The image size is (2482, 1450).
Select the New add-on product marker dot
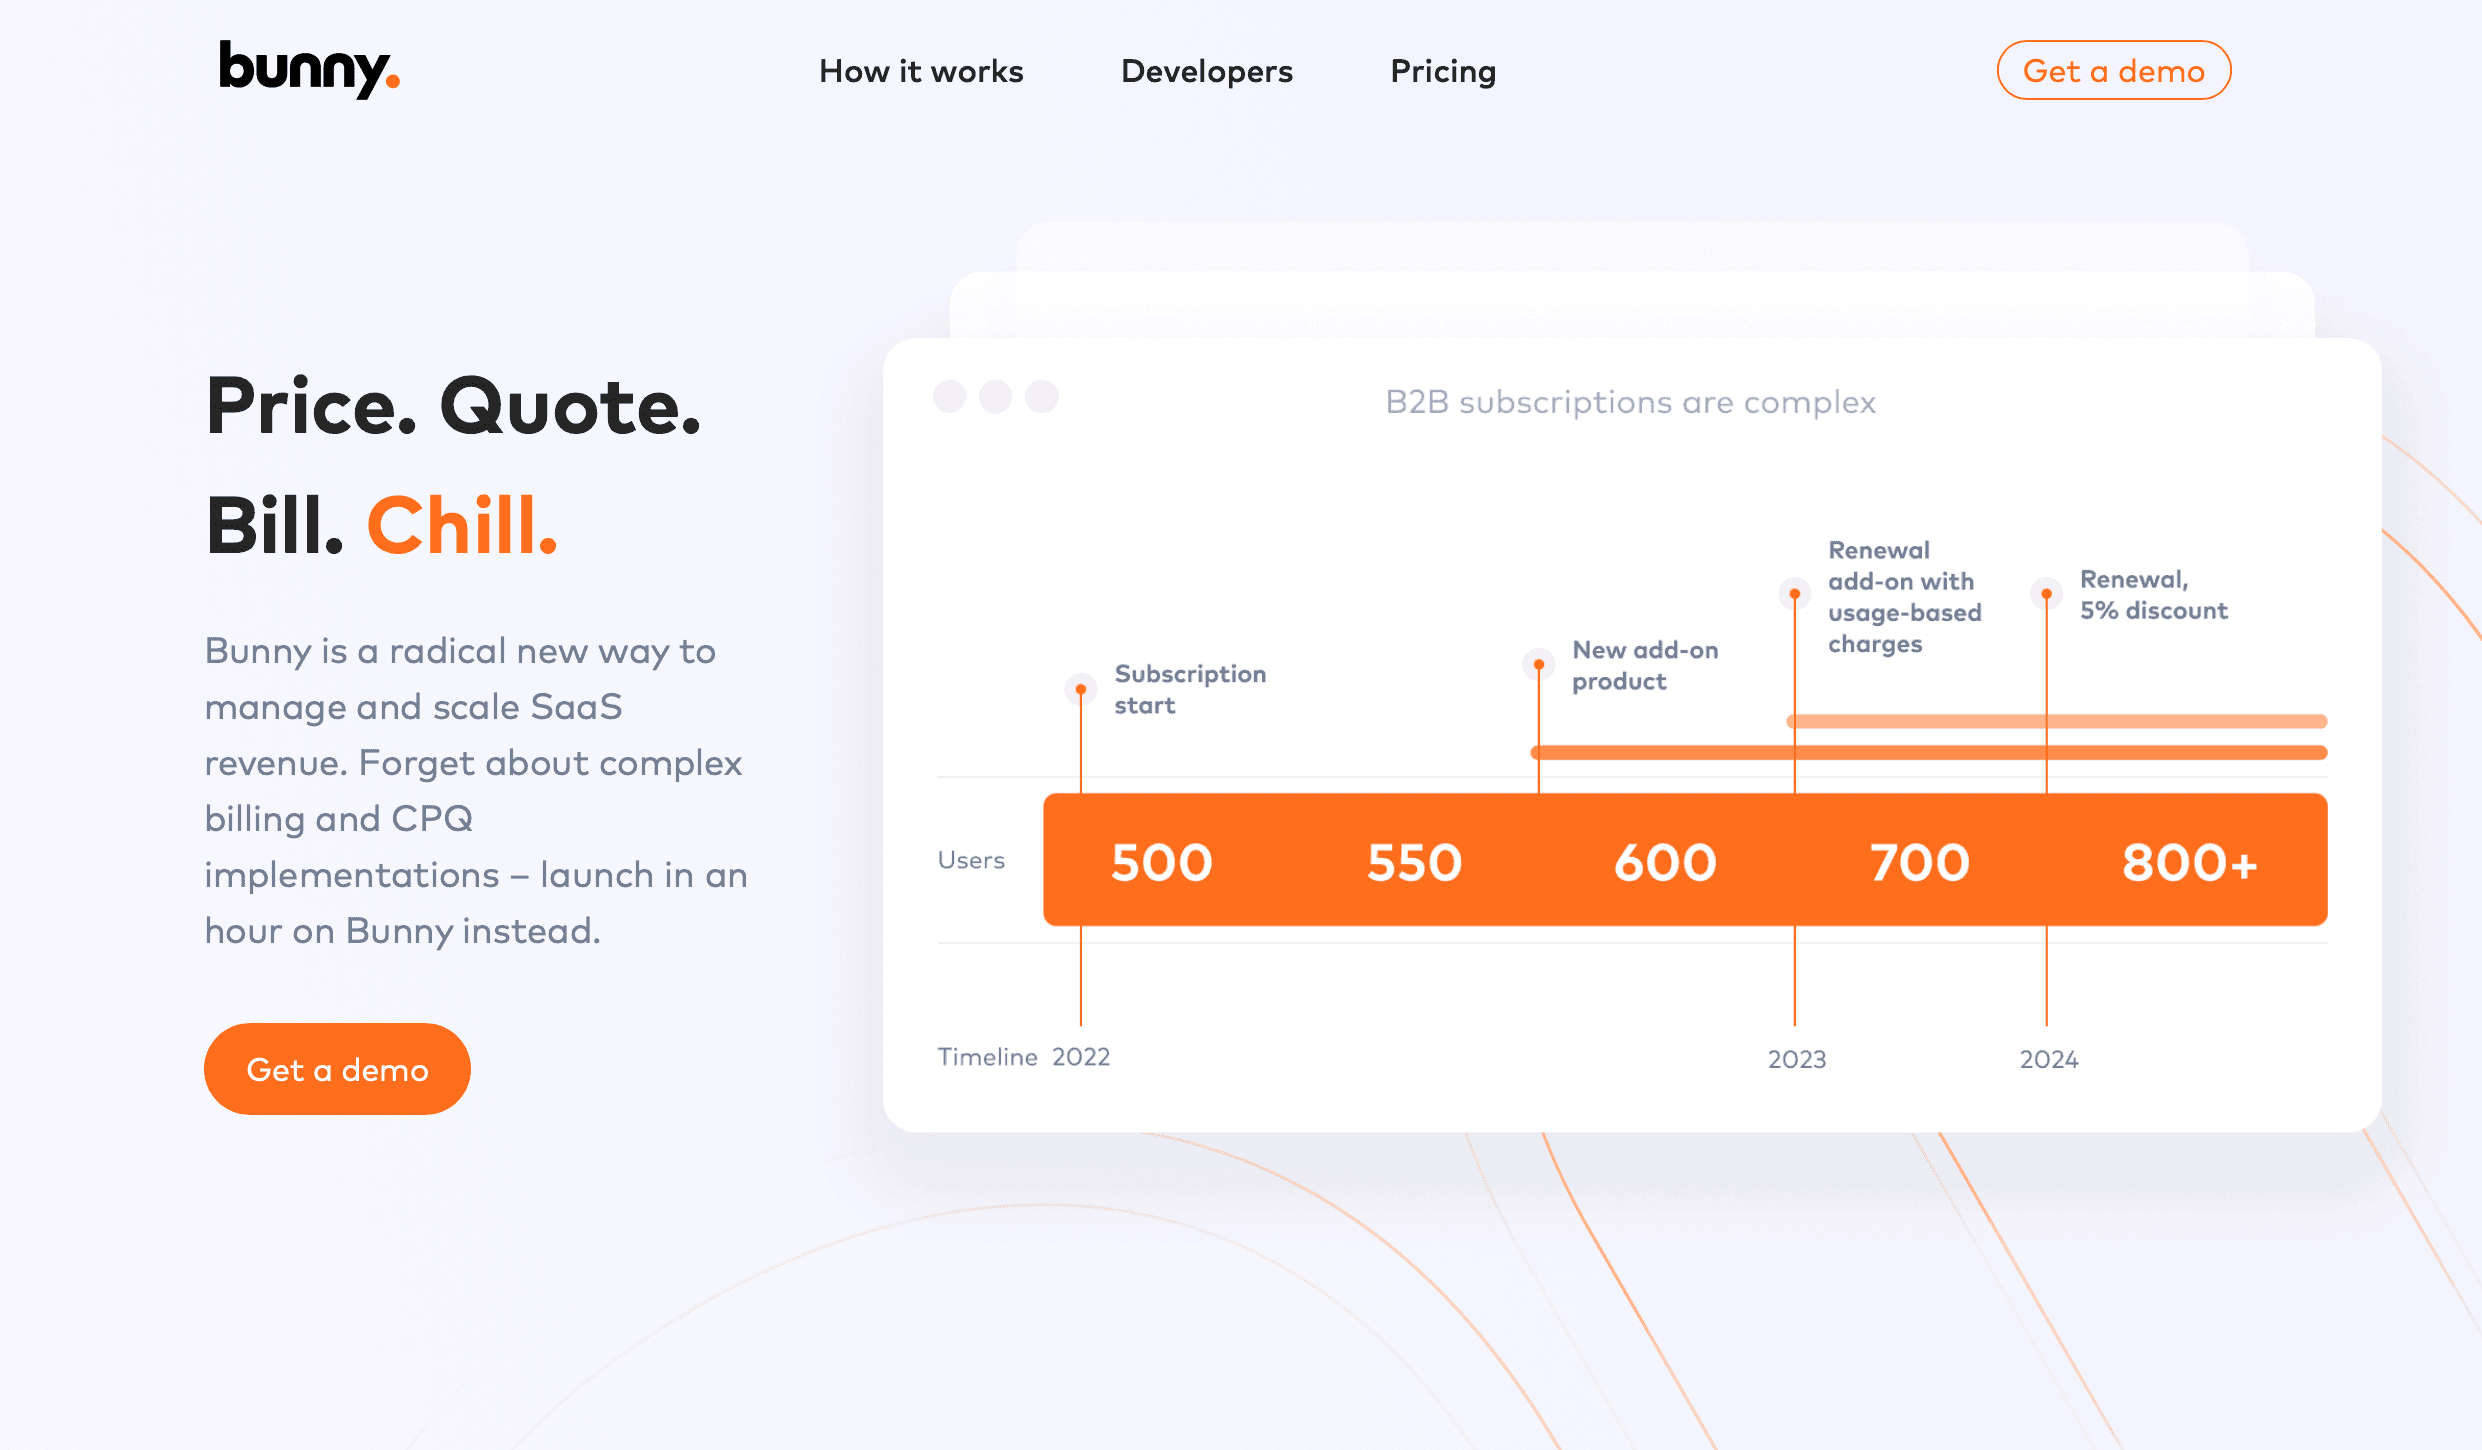(1539, 664)
